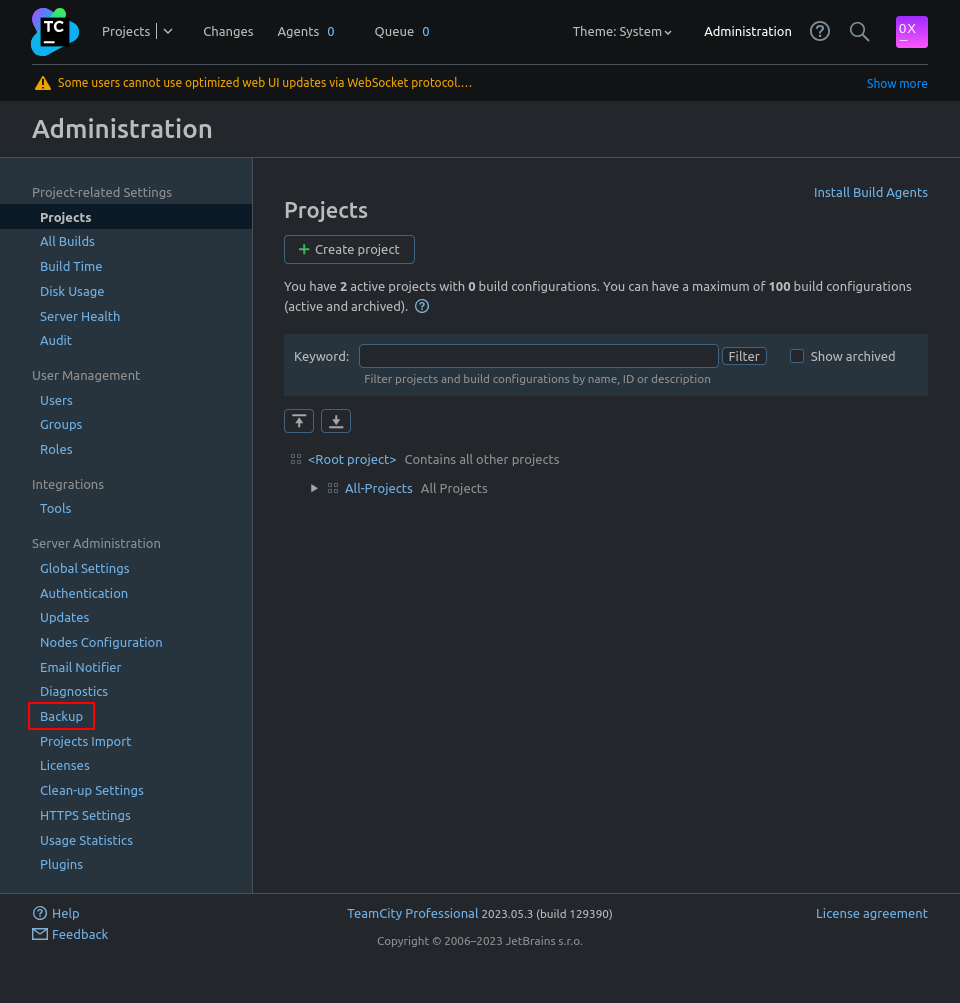Enable the Show archived checkbox
The height and width of the screenshot is (1003, 960).
[x=797, y=356]
